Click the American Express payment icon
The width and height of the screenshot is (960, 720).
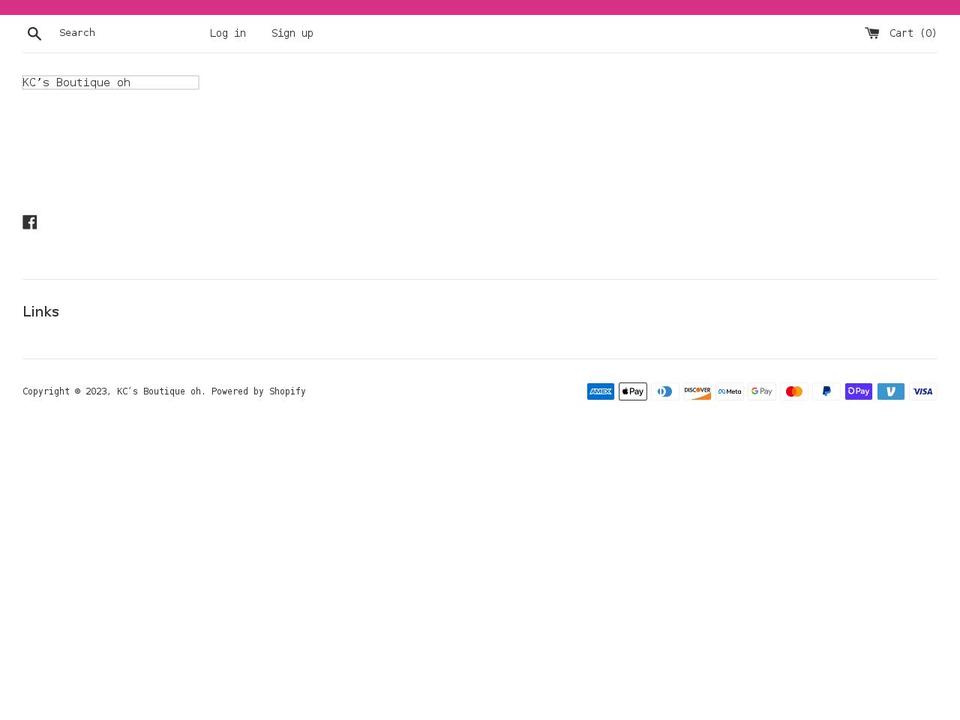click(601, 391)
